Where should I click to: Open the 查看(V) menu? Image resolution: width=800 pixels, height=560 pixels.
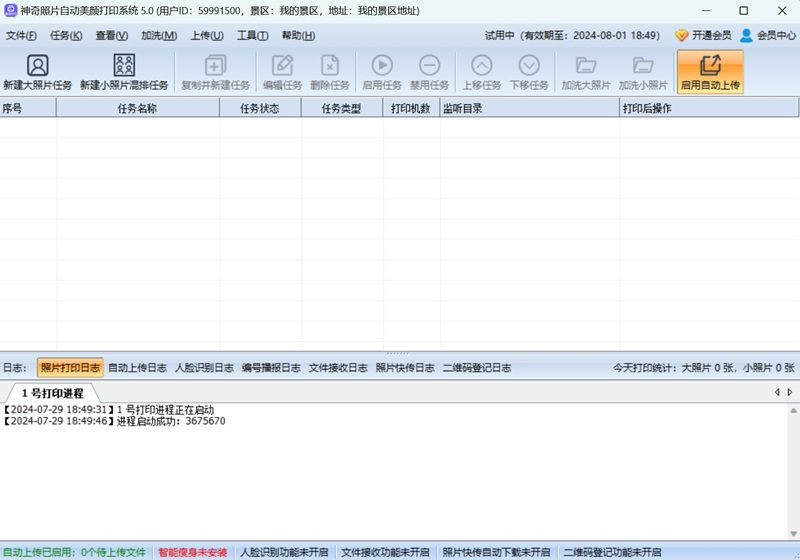tap(112, 36)
